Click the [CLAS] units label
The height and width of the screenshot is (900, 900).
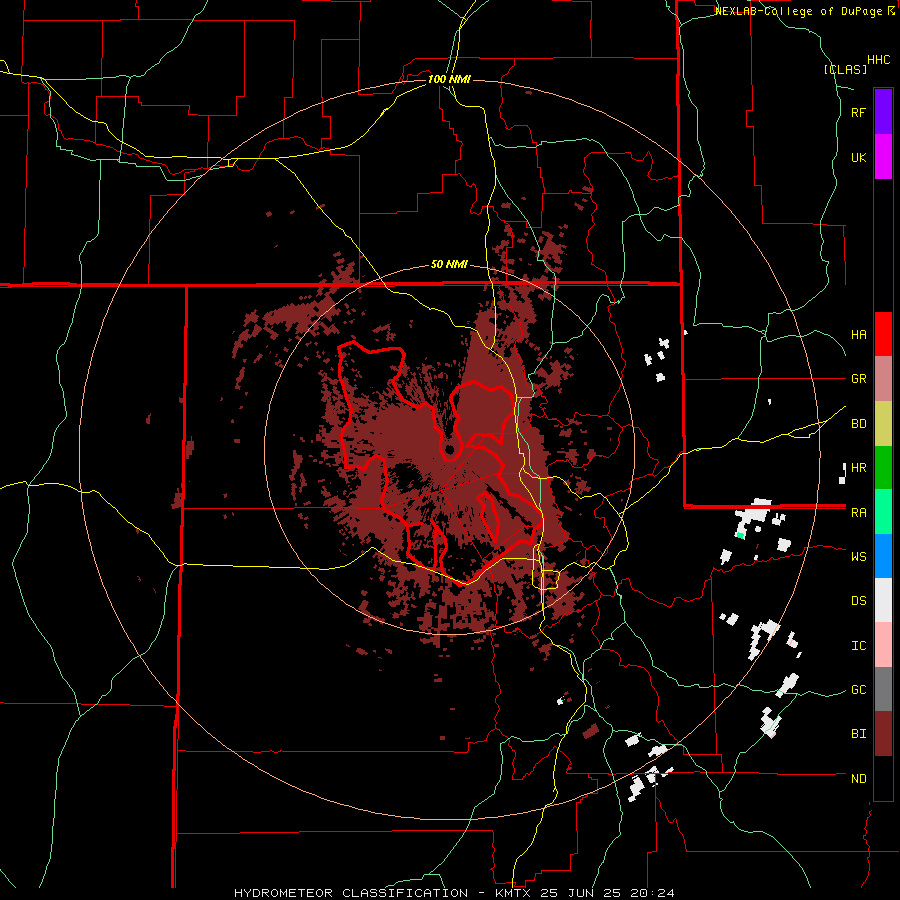(845, 69)
